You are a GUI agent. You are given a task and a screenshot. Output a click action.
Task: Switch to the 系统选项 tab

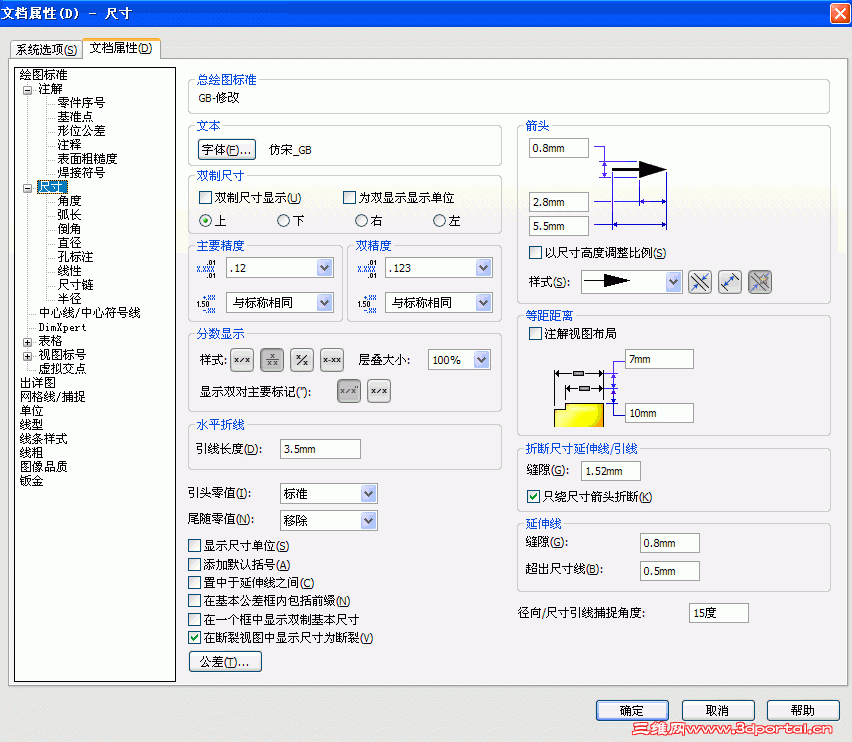[46, 49]
